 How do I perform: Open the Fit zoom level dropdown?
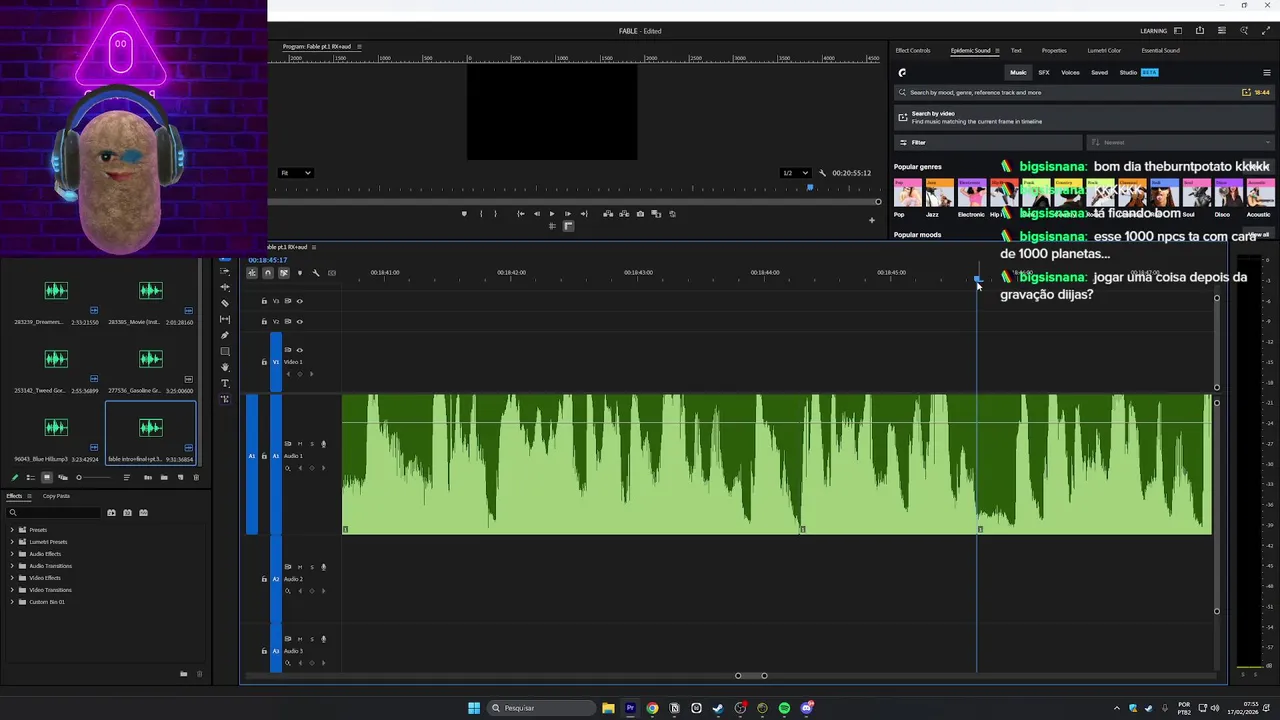(x=295, y=173)
